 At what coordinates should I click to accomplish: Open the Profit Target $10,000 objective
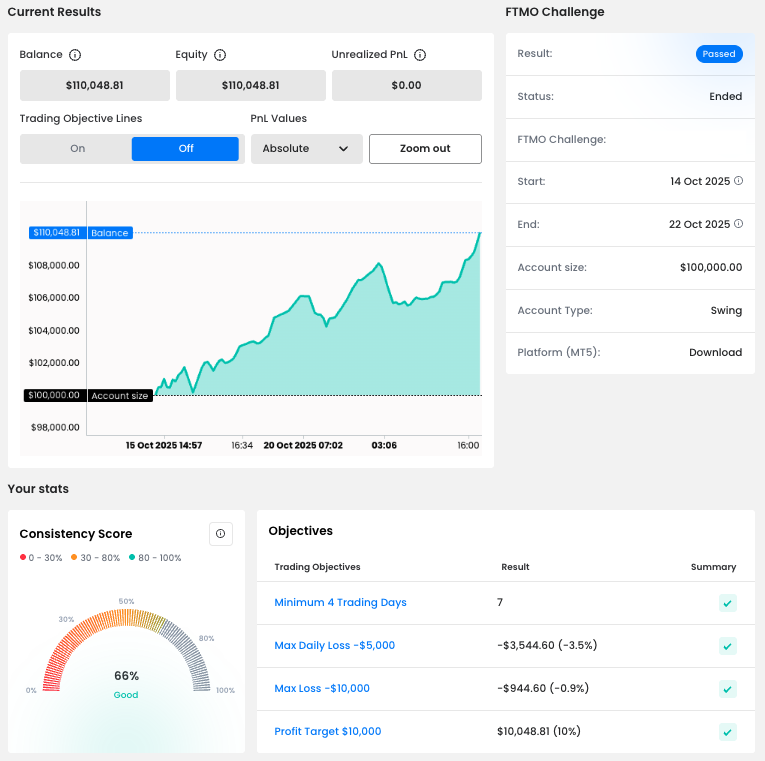point(328,732)
